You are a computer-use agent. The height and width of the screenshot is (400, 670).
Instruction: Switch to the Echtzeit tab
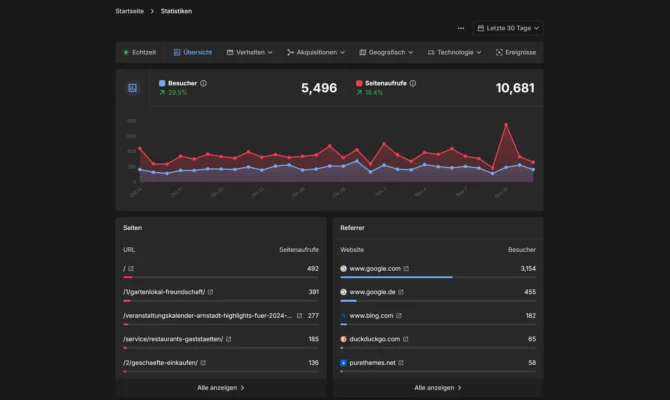139,52
